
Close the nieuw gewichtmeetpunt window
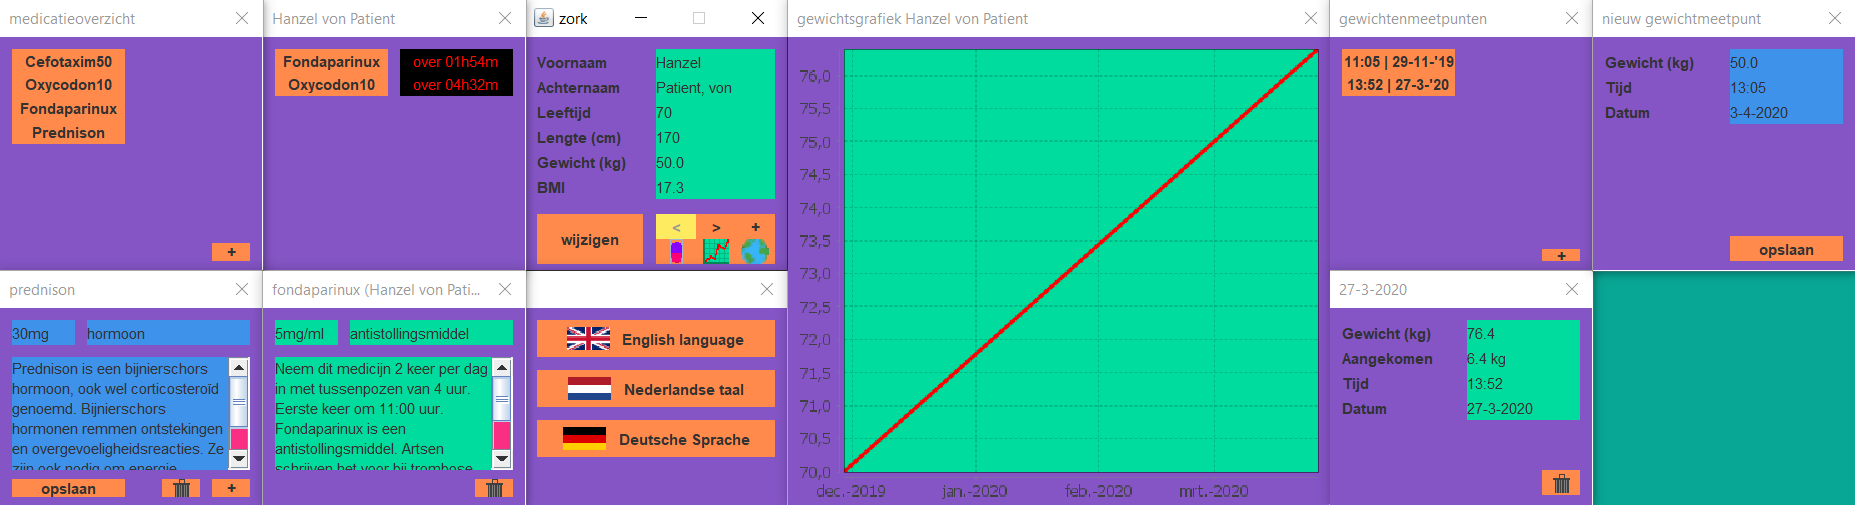[1835, 18]
